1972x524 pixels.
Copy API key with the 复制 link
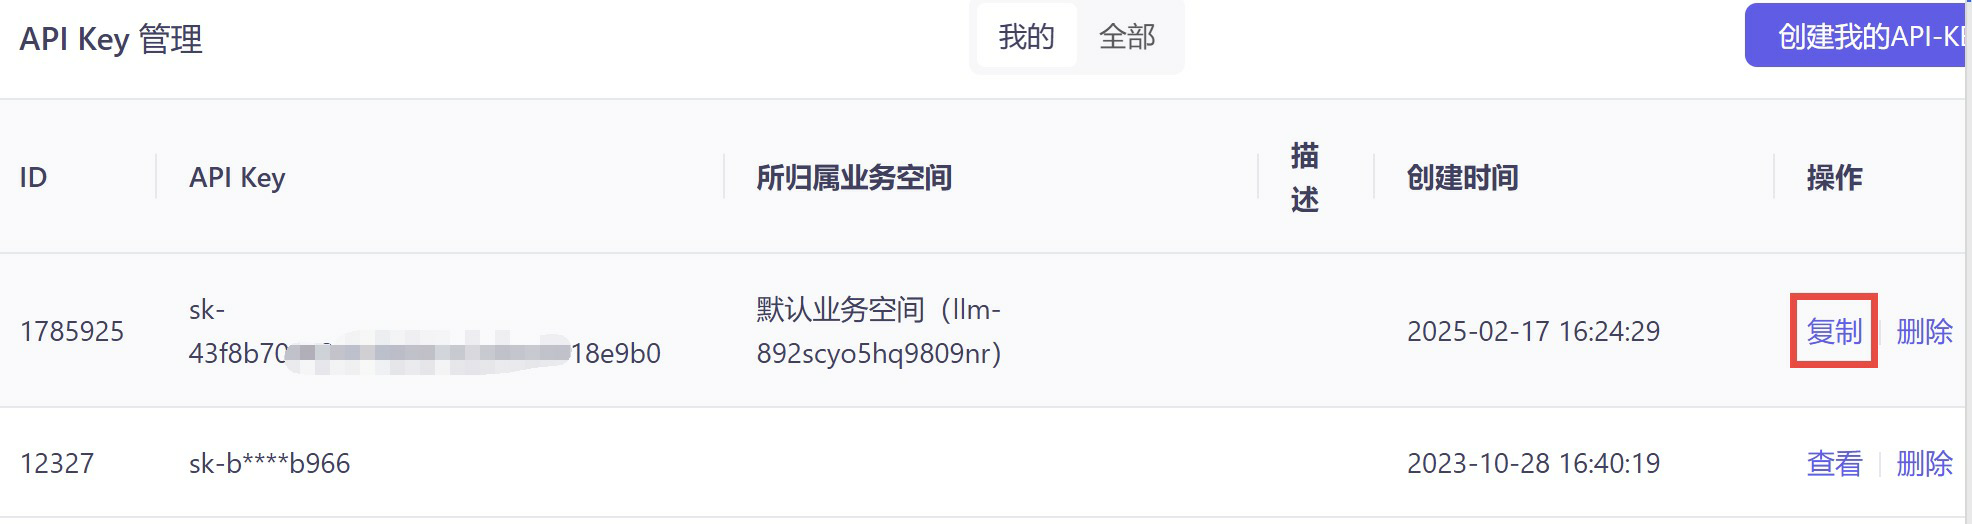[1834, 331]
